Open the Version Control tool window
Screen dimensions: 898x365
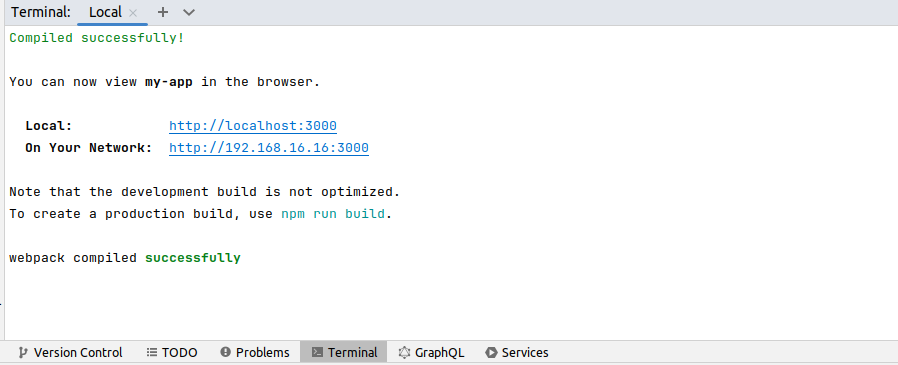(70, 352)
